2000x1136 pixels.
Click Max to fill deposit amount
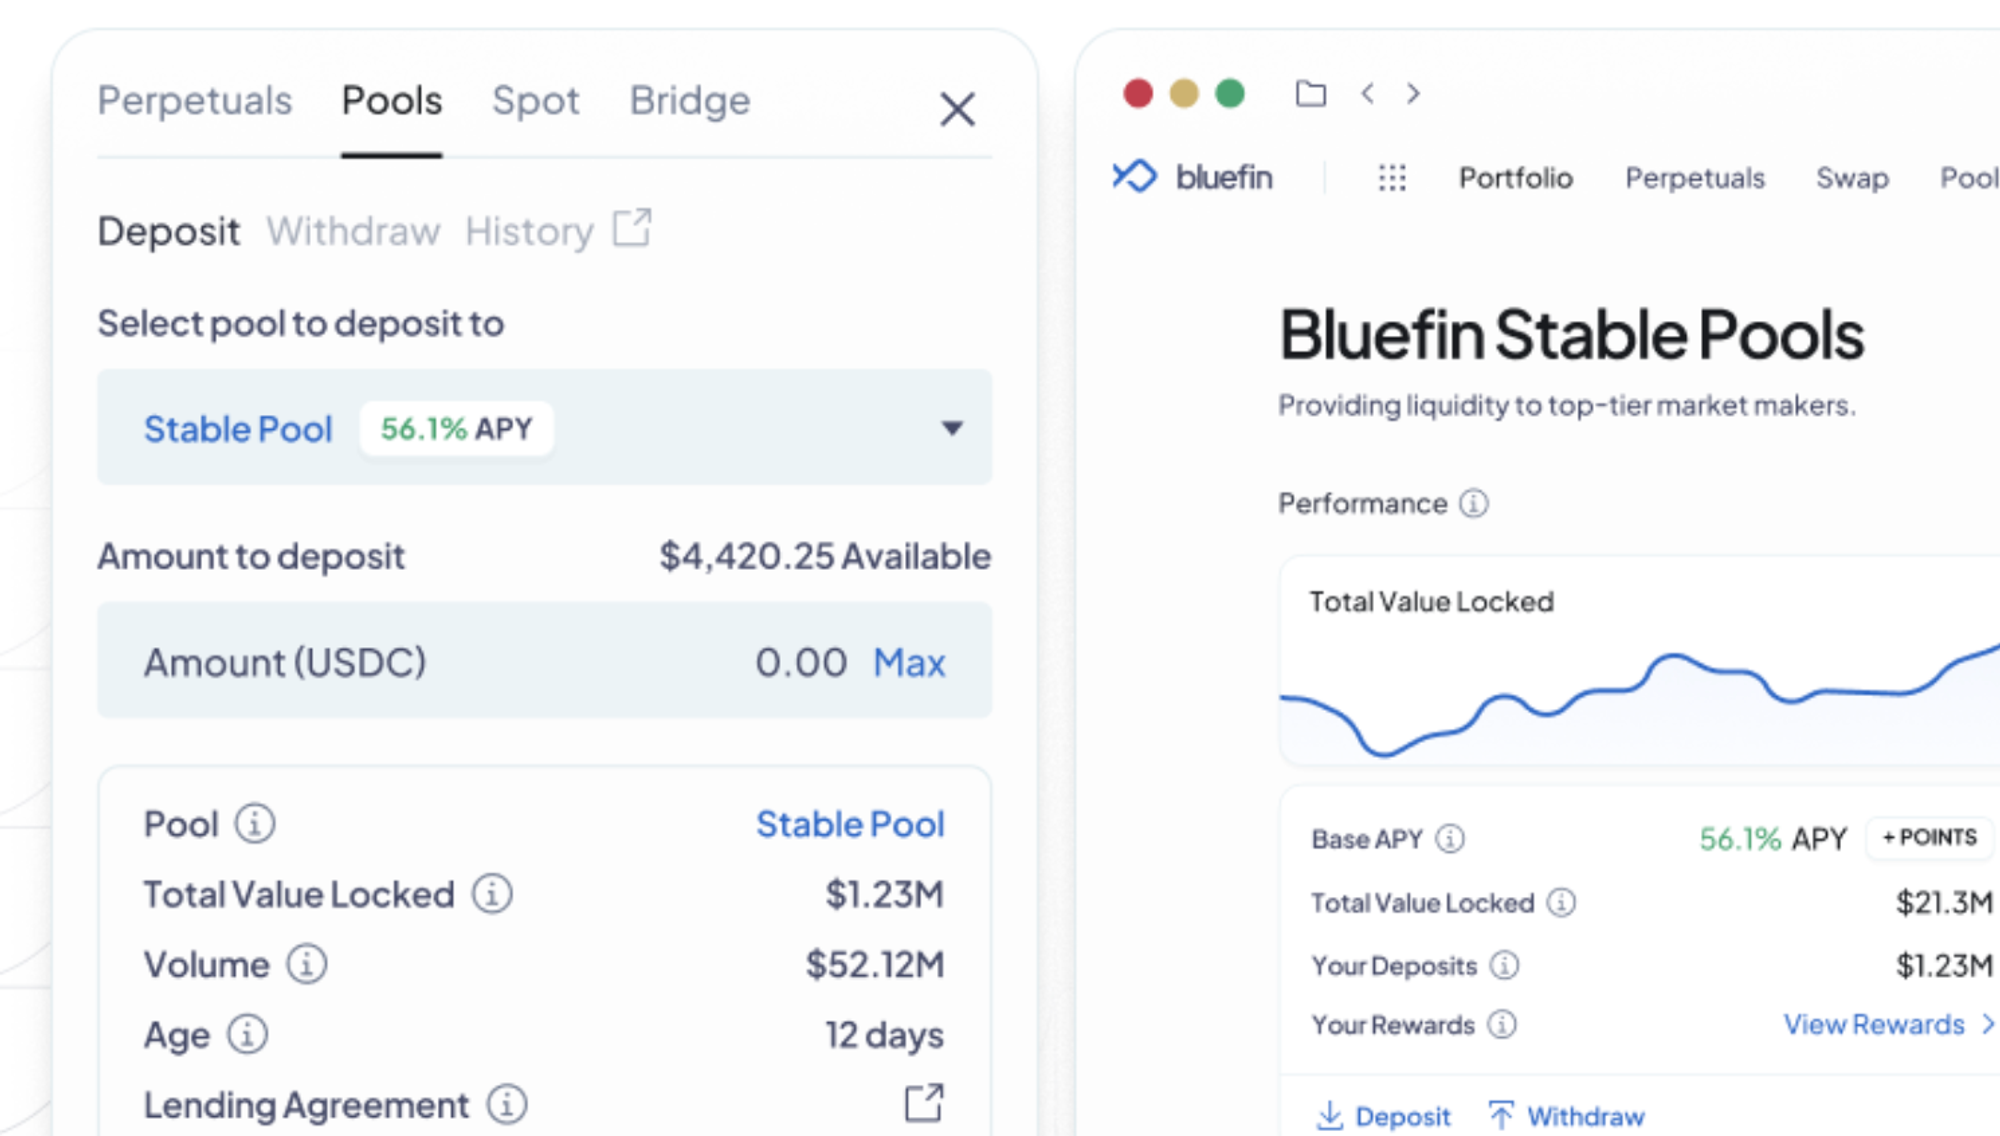[908, 662]
